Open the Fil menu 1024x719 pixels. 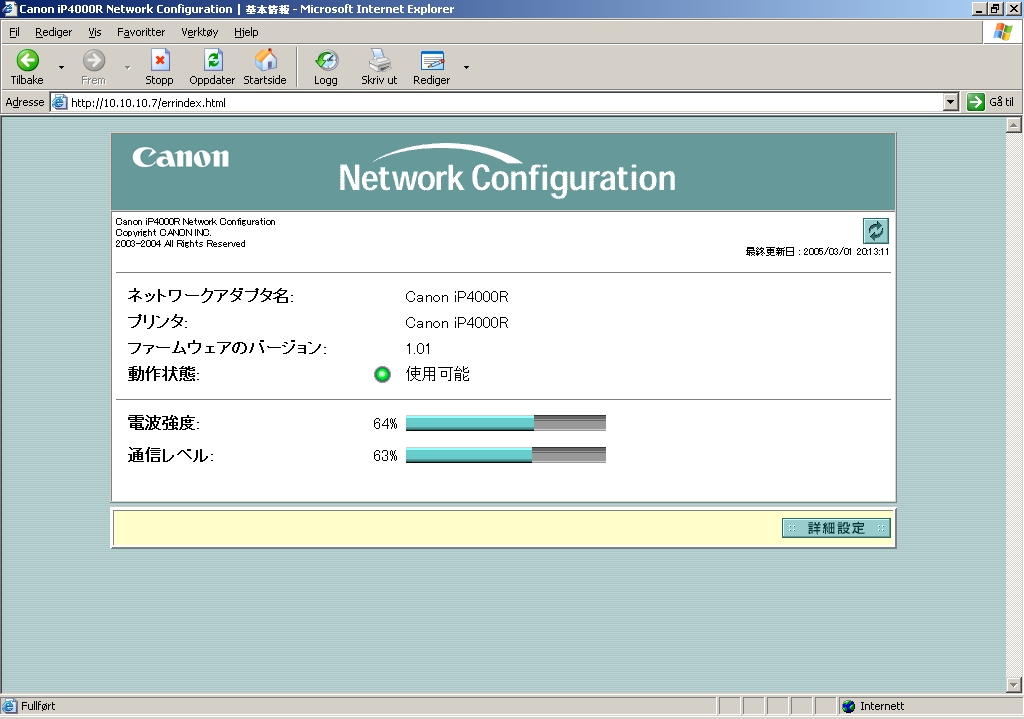(14, 32)
